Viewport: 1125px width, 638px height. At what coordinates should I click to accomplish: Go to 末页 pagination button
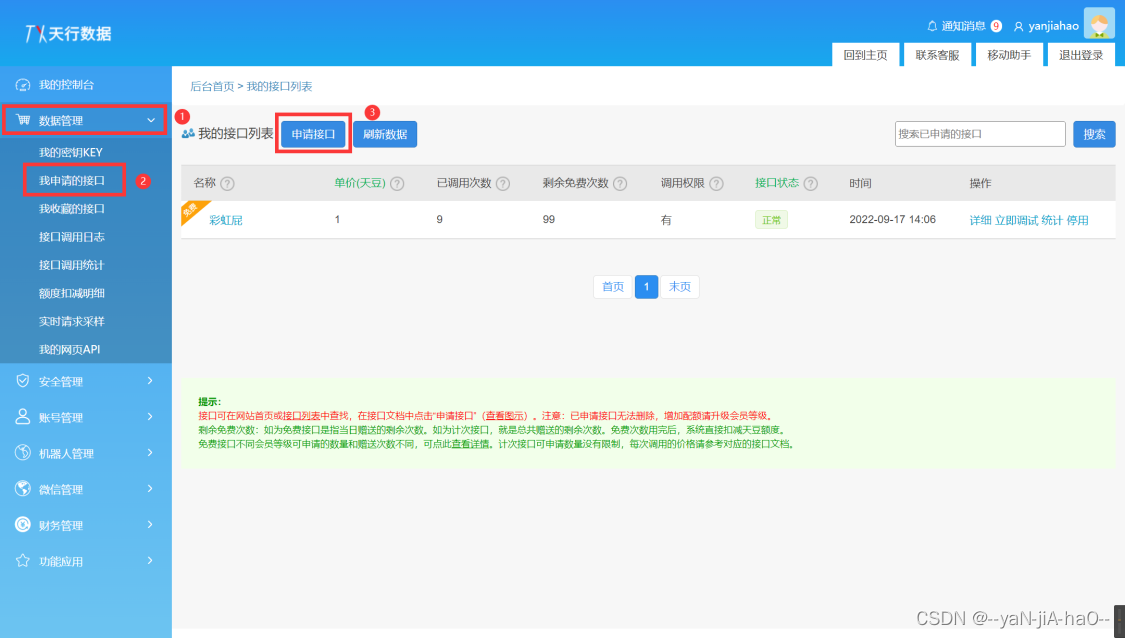pos(679,286)
